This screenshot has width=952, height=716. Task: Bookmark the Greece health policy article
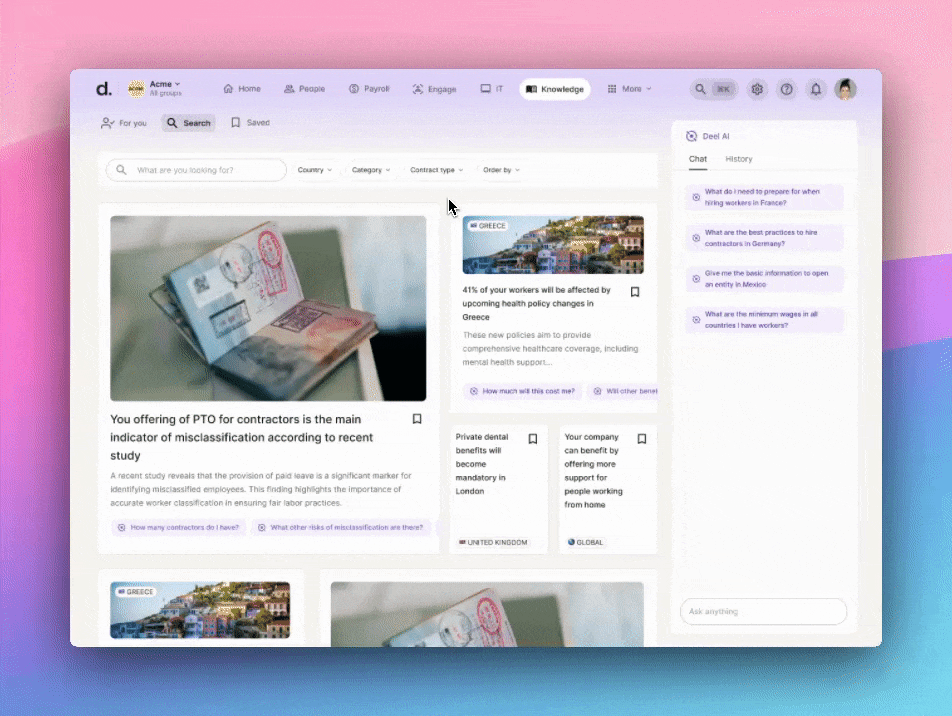[635, 292]
